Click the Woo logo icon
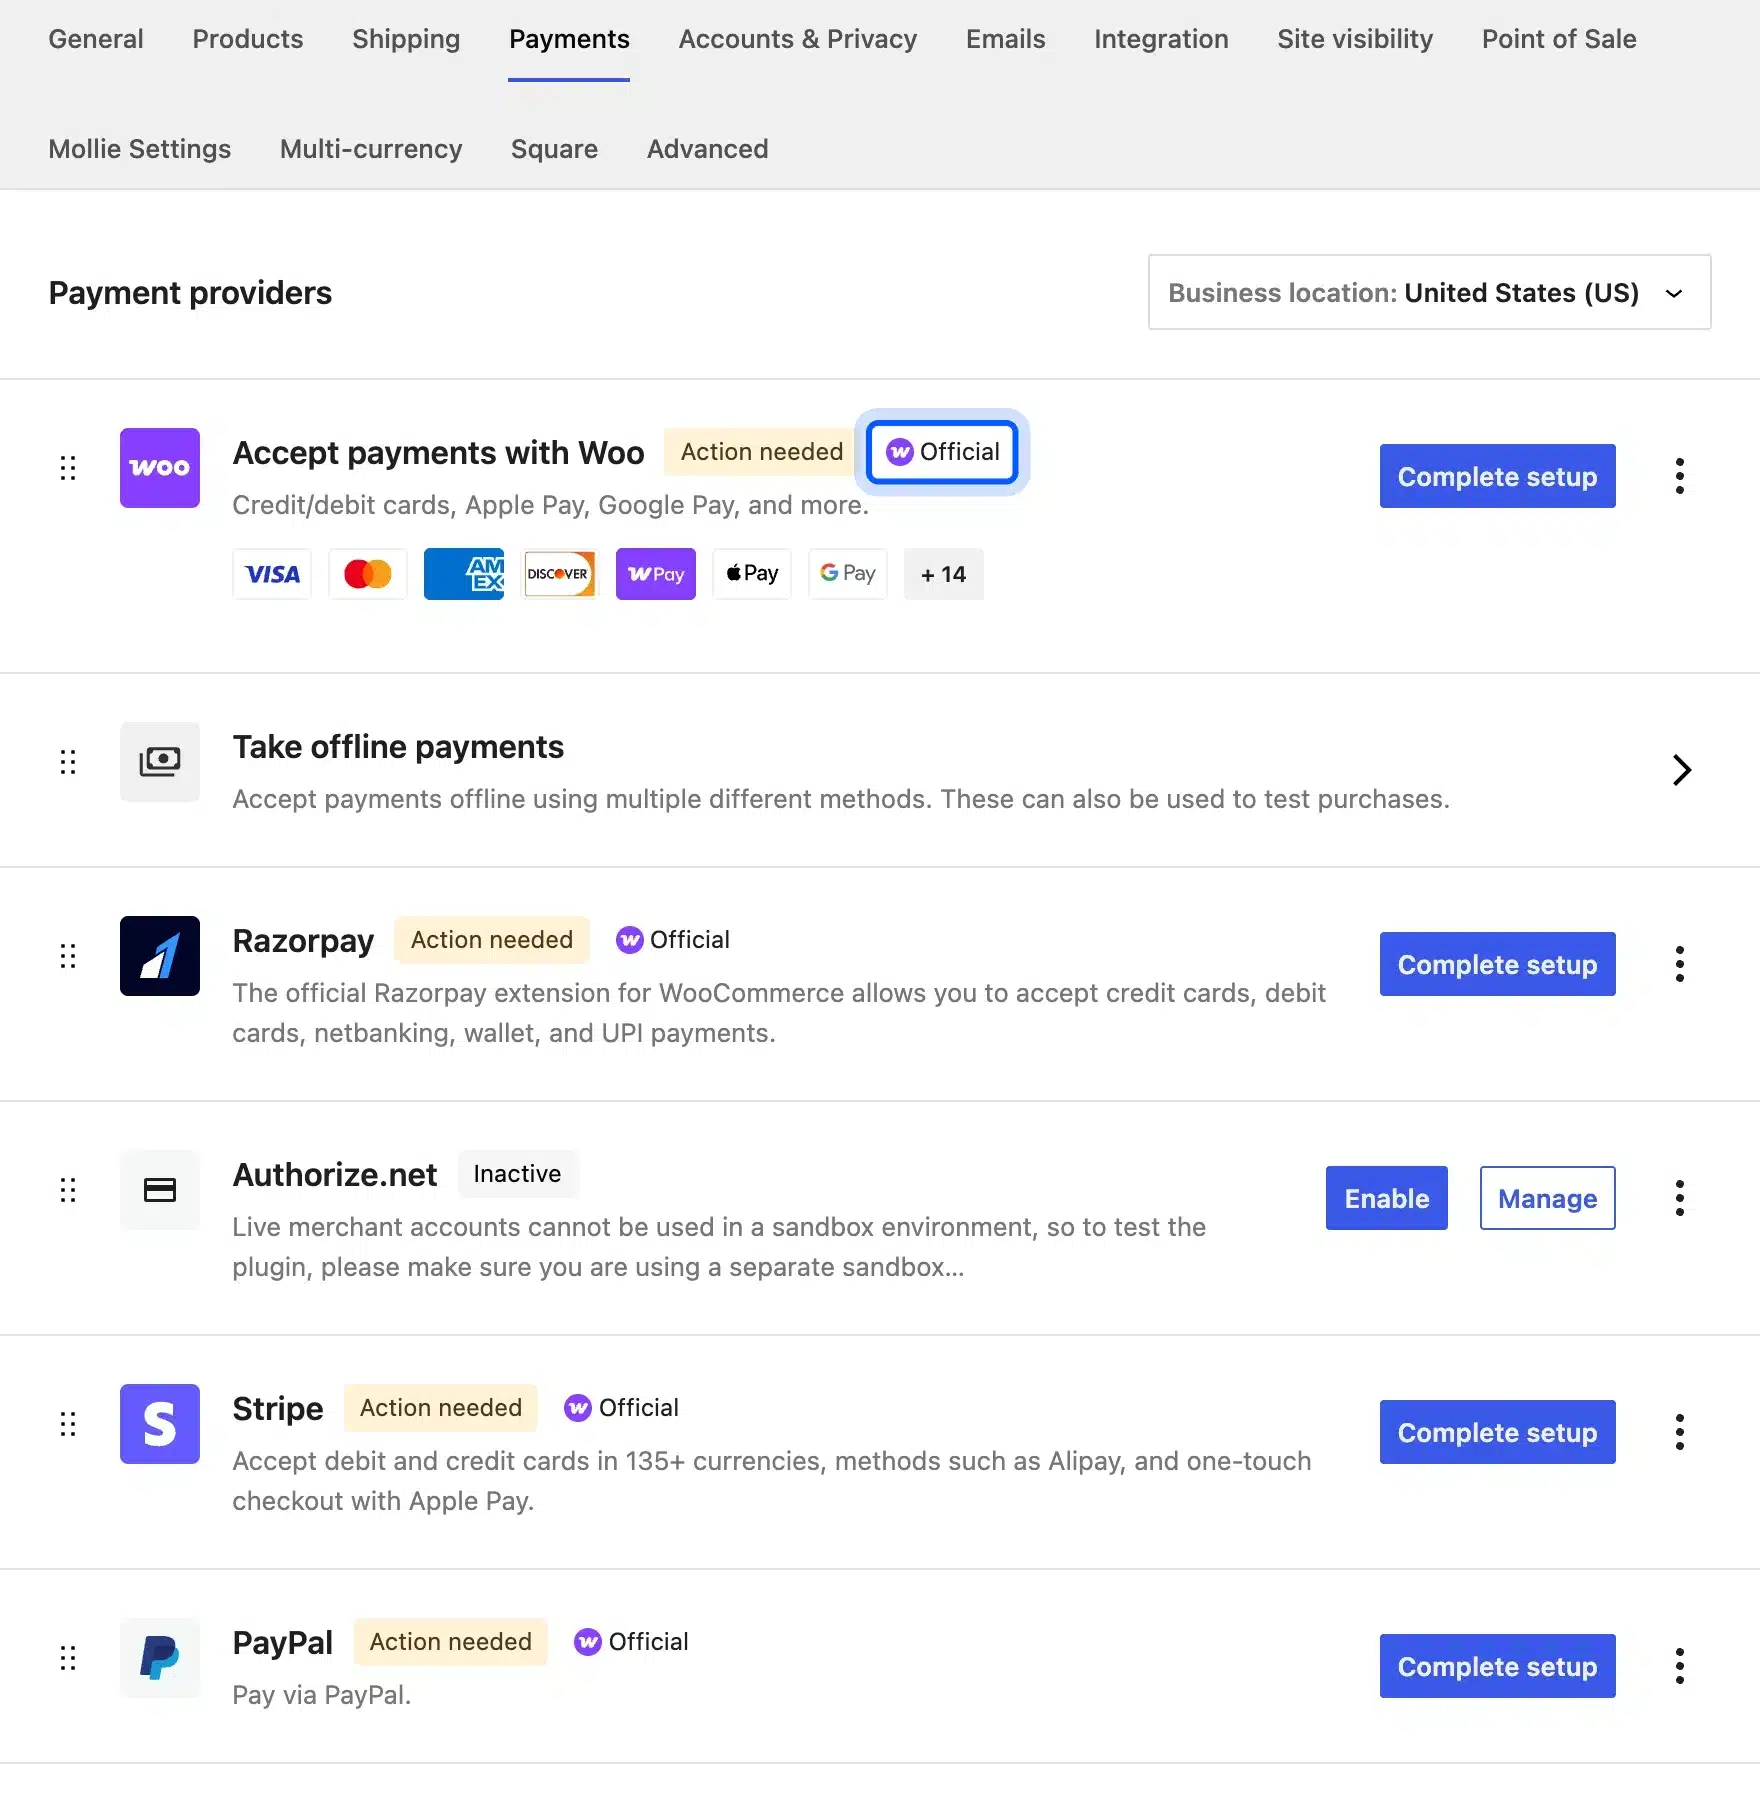 pos(160,468)
